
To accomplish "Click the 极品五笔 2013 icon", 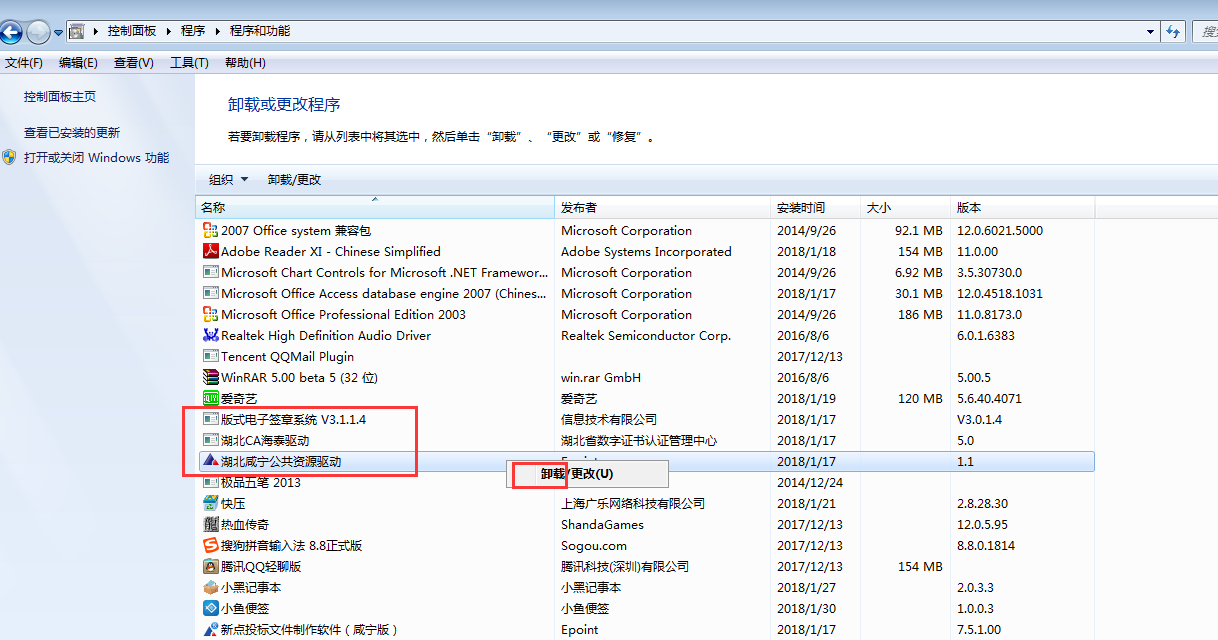I will (x=210, y=482).
